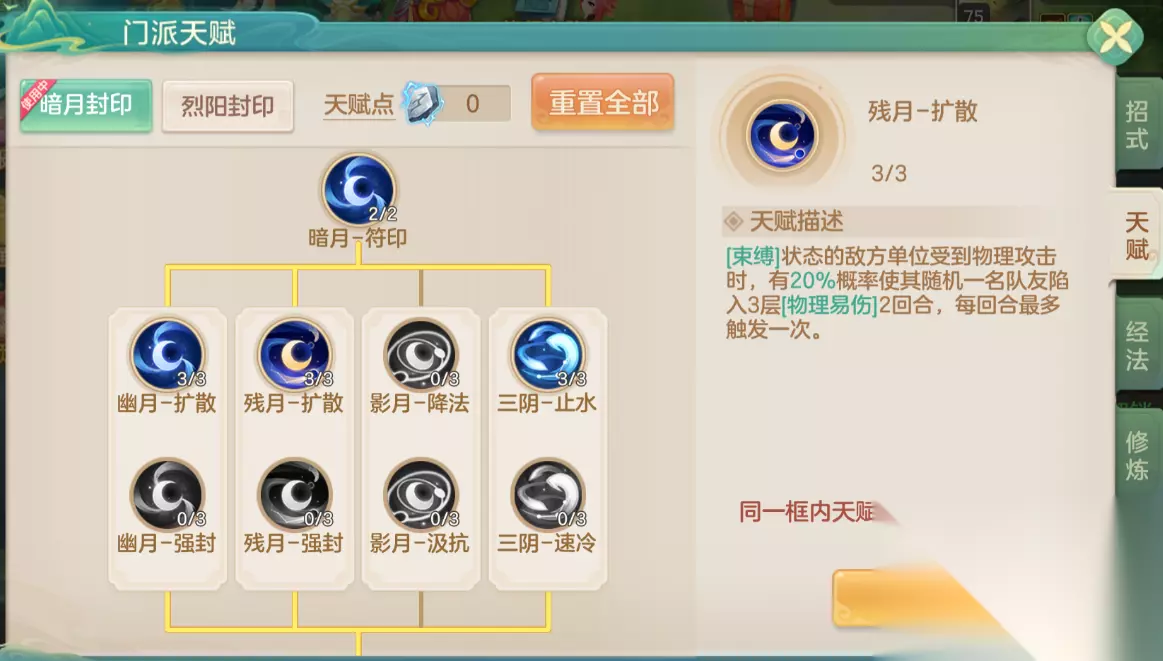Switch to the 暗月封印 talent set
1163x661 pixels.
click(86, 105)
